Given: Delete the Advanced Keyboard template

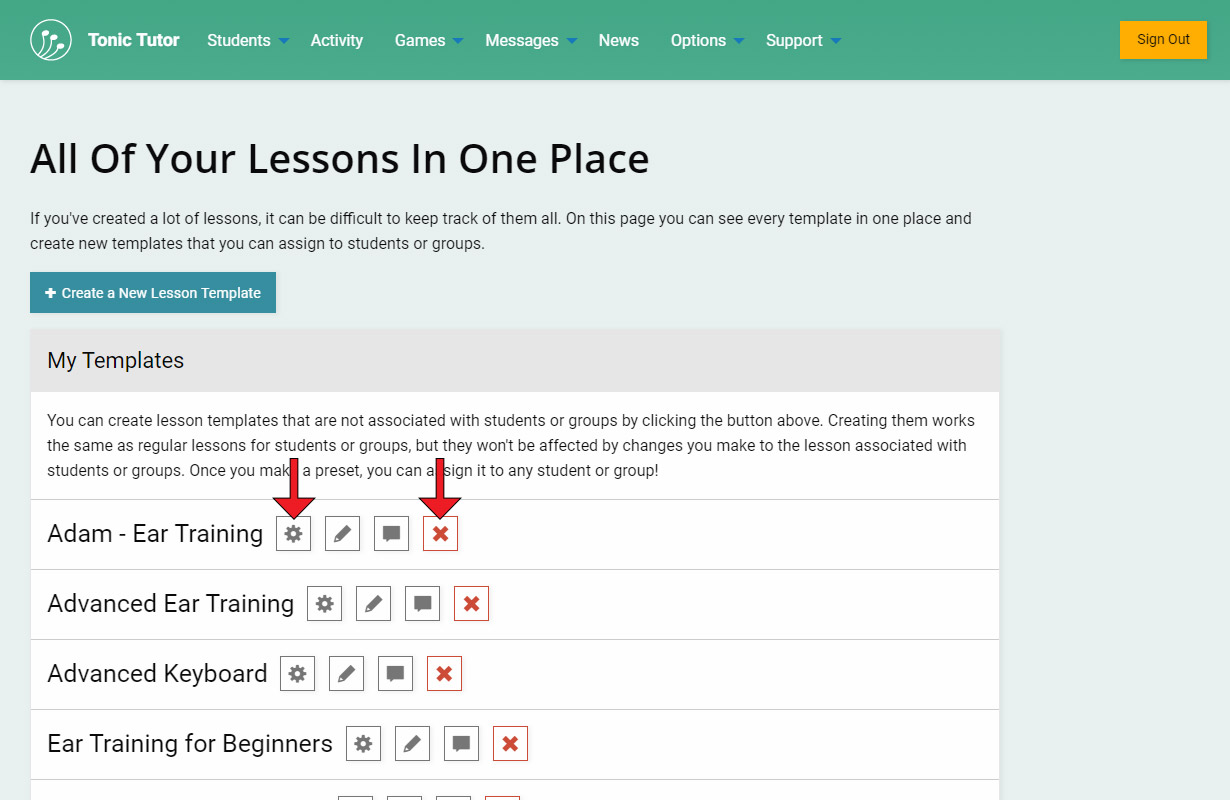Looking at the screenshot, I should 444,674.
